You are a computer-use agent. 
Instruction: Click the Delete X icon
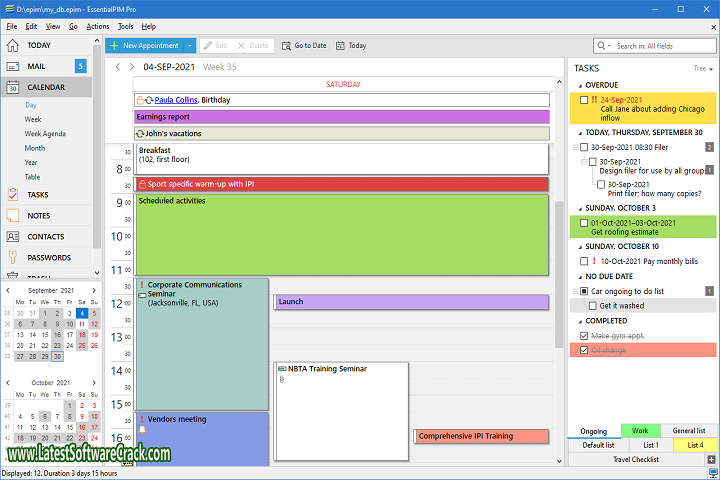[241, 46]
